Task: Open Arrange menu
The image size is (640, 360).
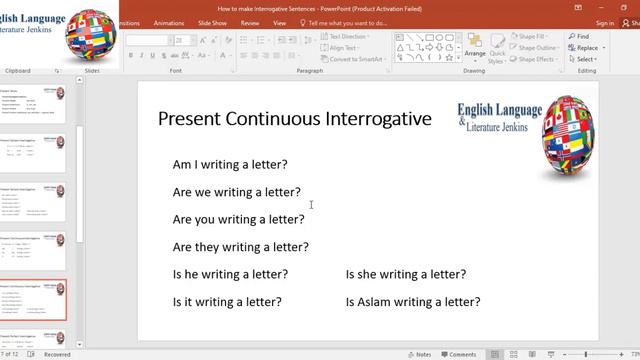Action: 475,48
